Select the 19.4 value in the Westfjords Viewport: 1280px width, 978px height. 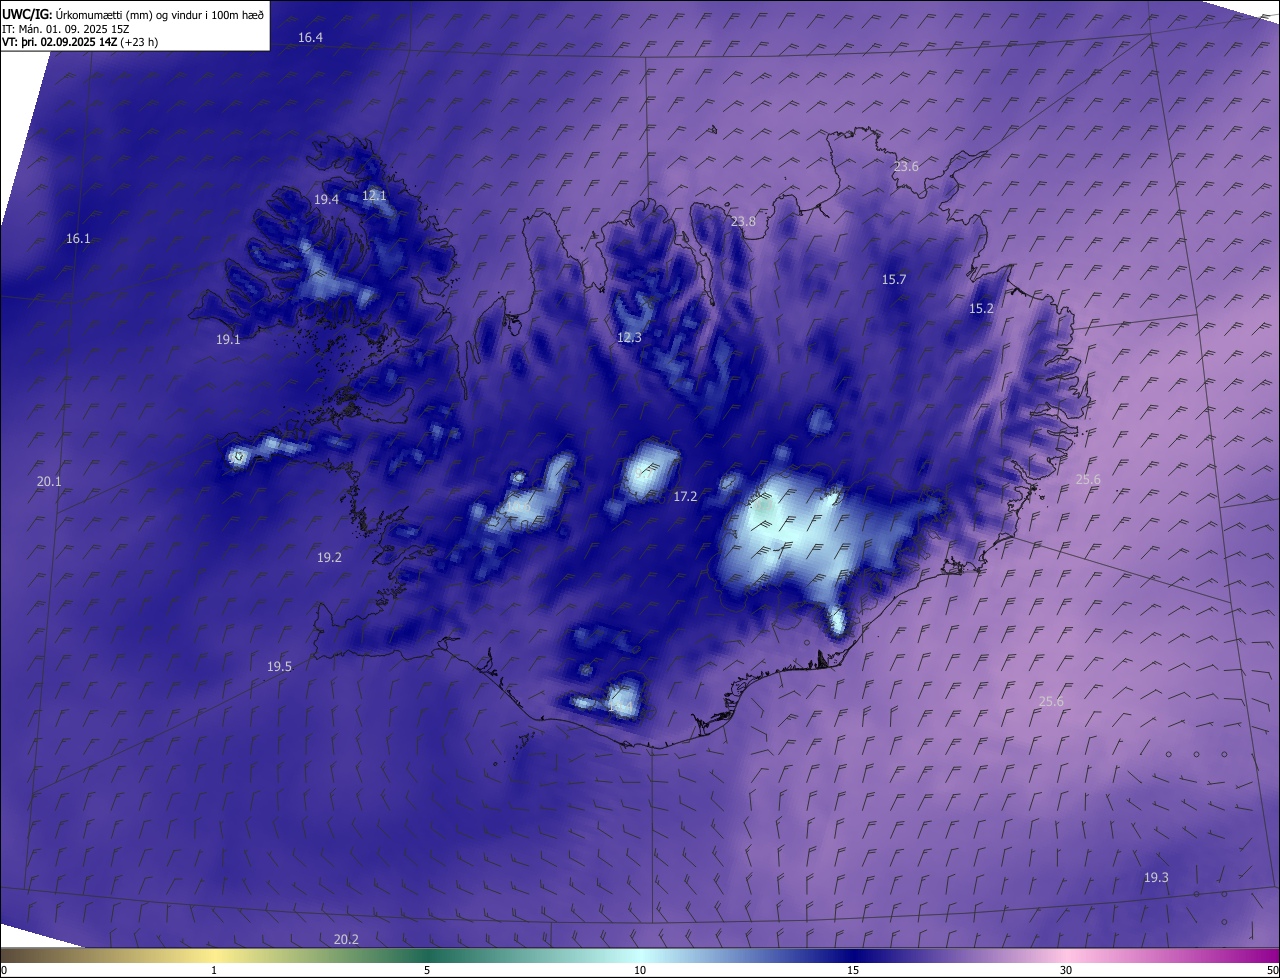[x=326, y=200]
